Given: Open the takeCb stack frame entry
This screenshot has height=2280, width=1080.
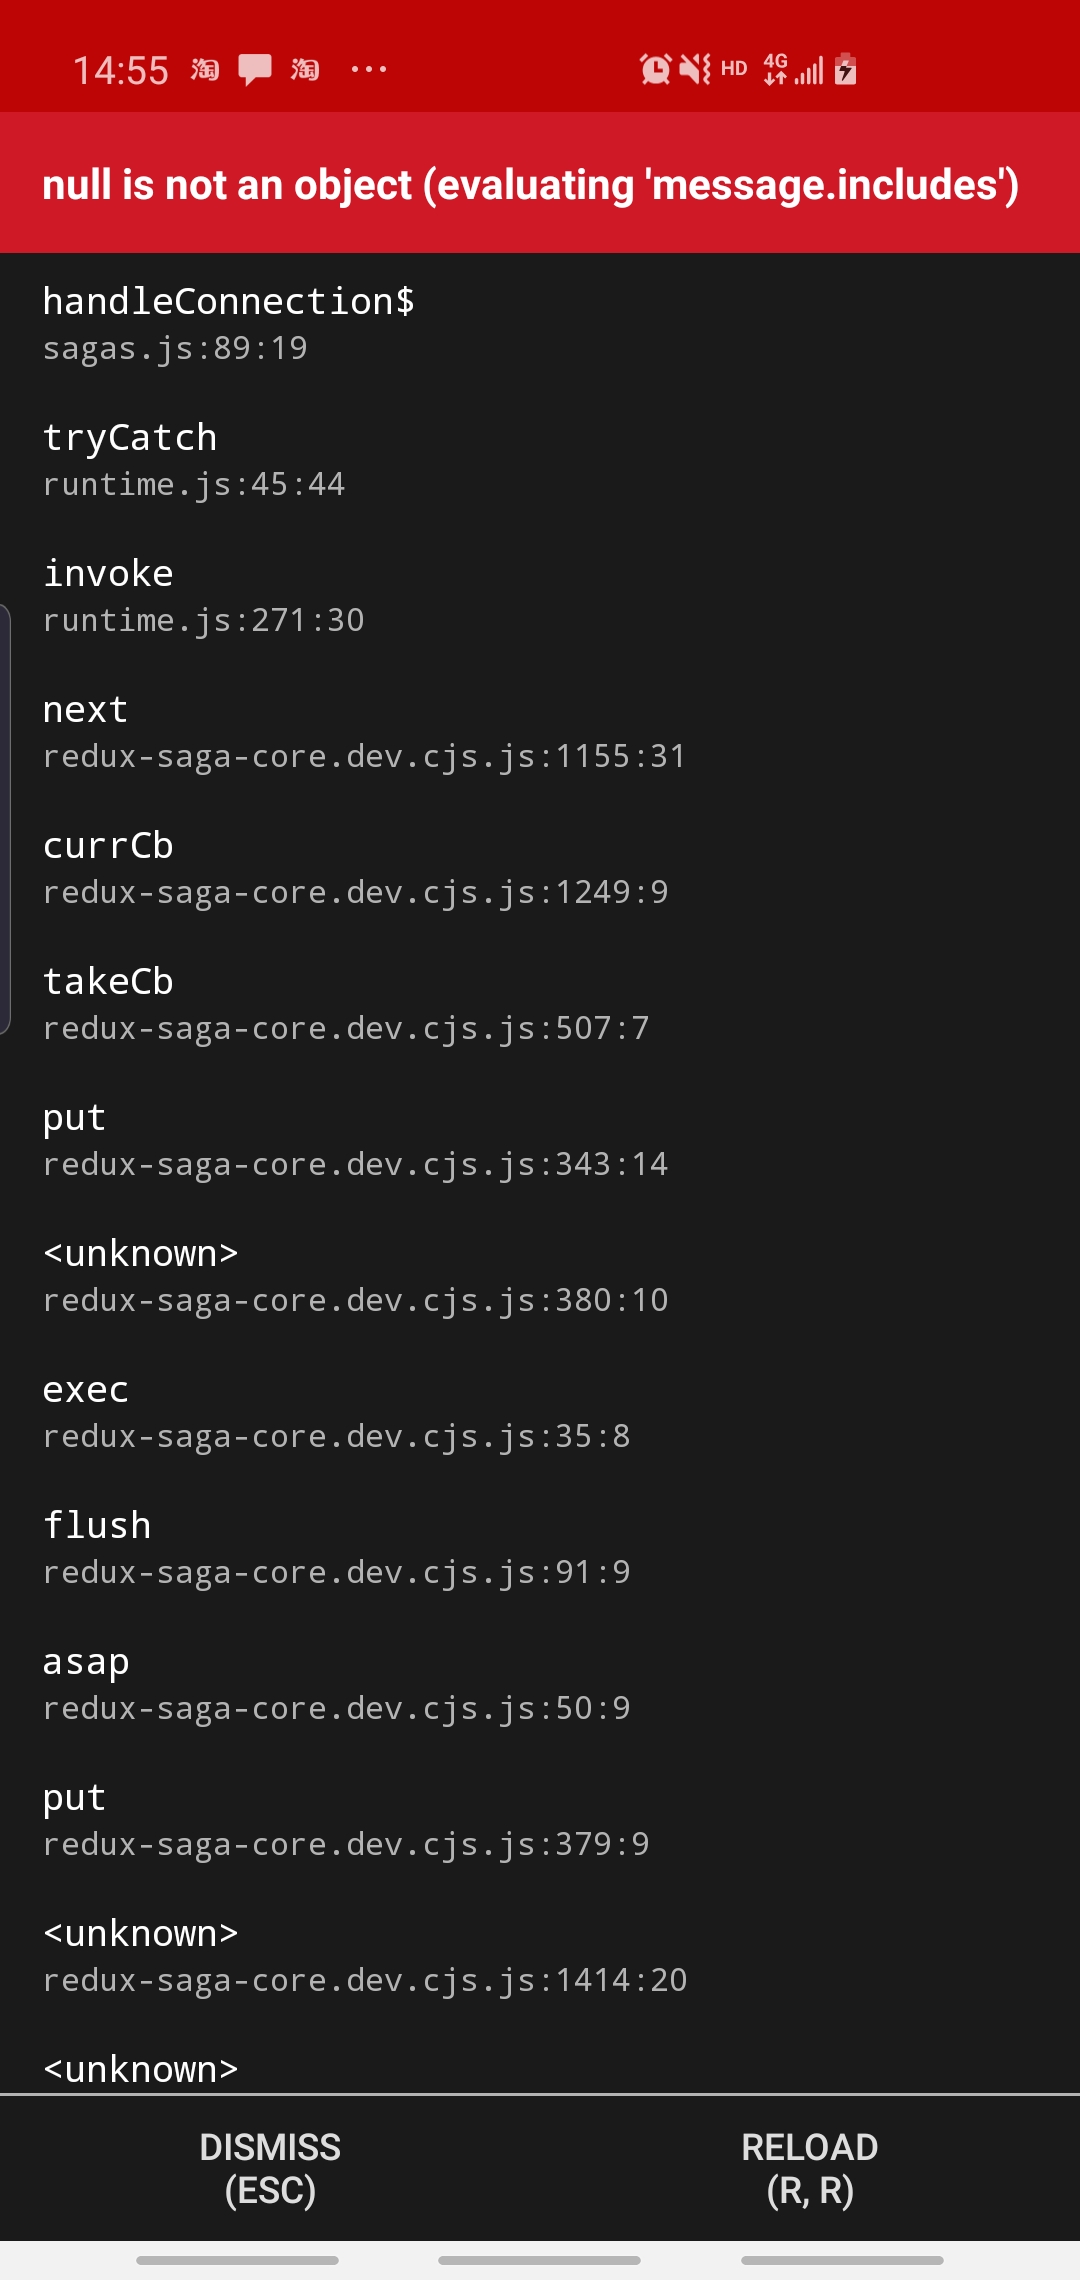Looking at the screenshot, I should (x=346, y=1003).
